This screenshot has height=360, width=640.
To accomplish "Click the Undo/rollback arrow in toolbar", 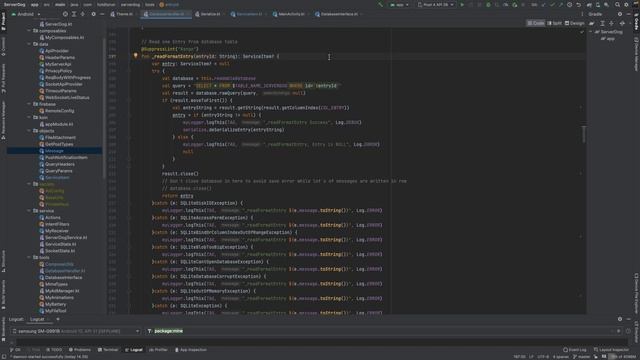I will (578, 4).
